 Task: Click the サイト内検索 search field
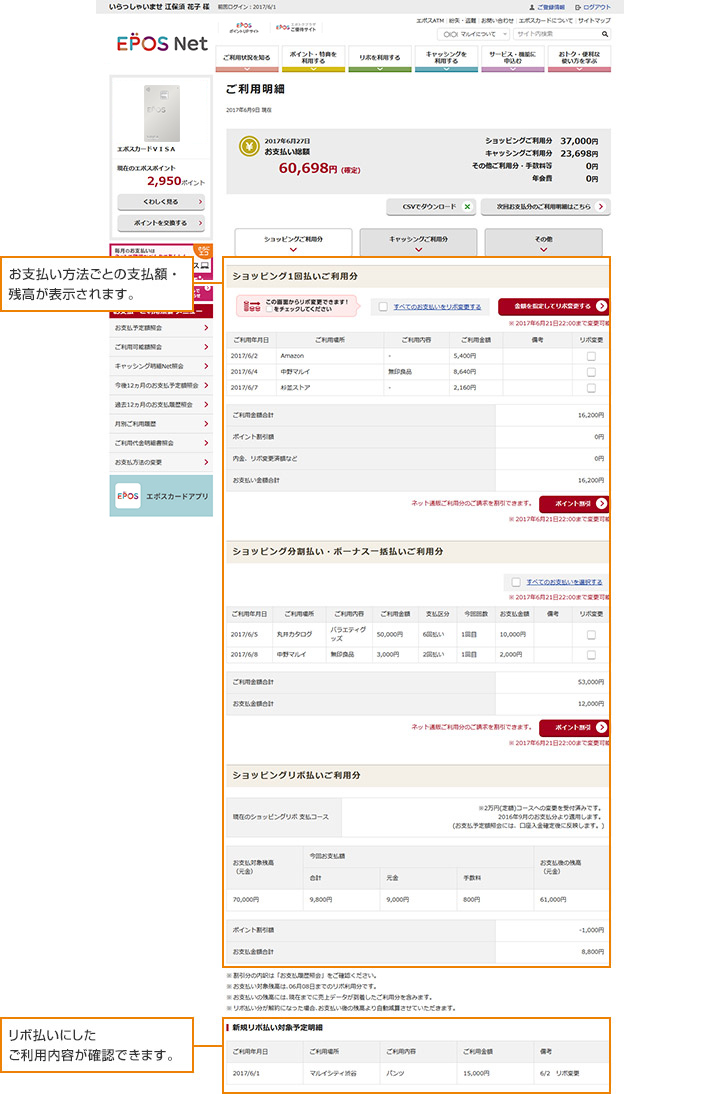click(x=555, y=34)
